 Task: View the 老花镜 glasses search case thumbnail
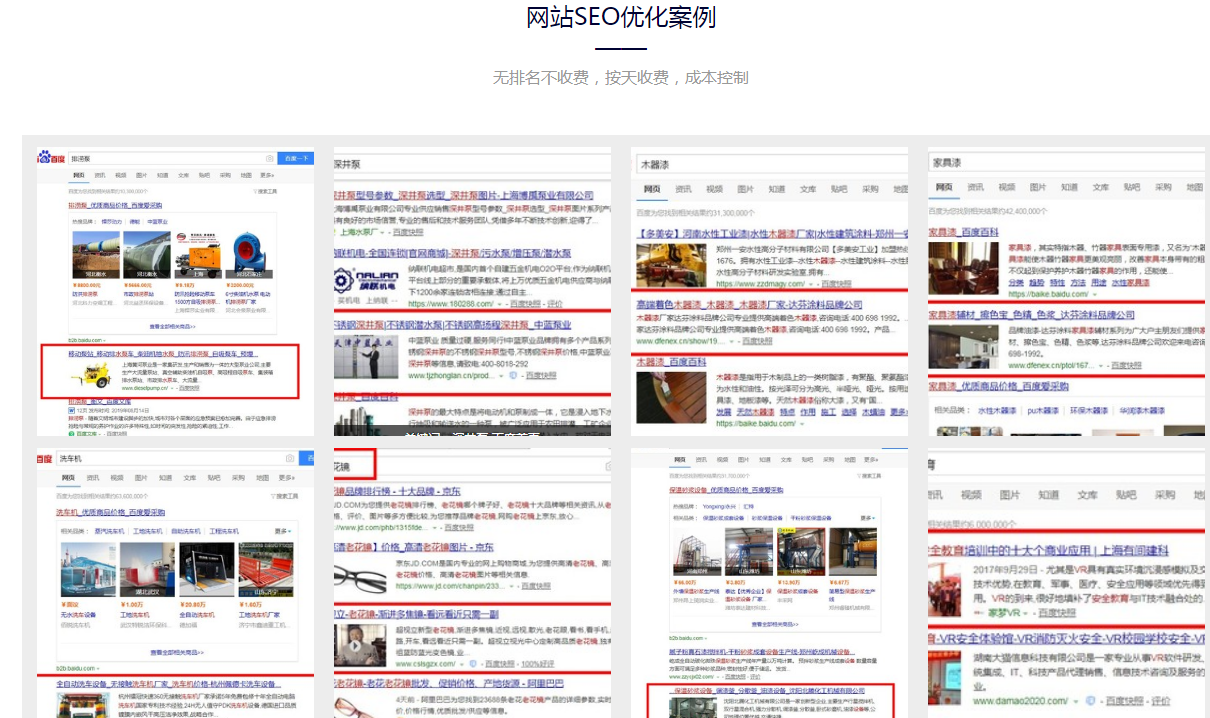pyautogui.click(x=472, y=584)
